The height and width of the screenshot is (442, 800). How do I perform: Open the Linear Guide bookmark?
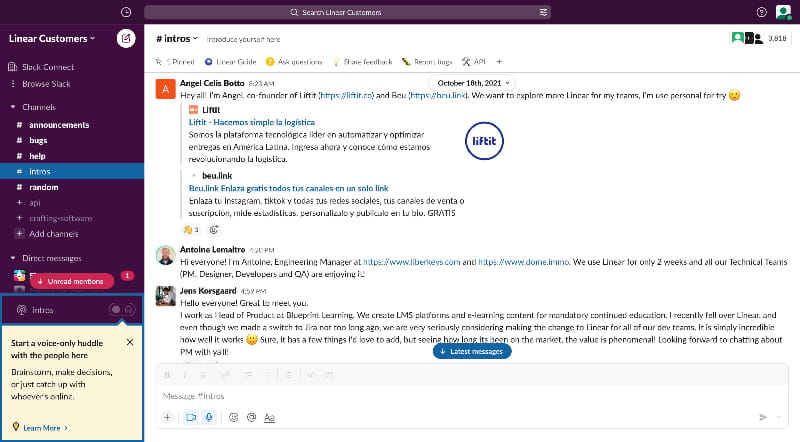tap(231, 62)
